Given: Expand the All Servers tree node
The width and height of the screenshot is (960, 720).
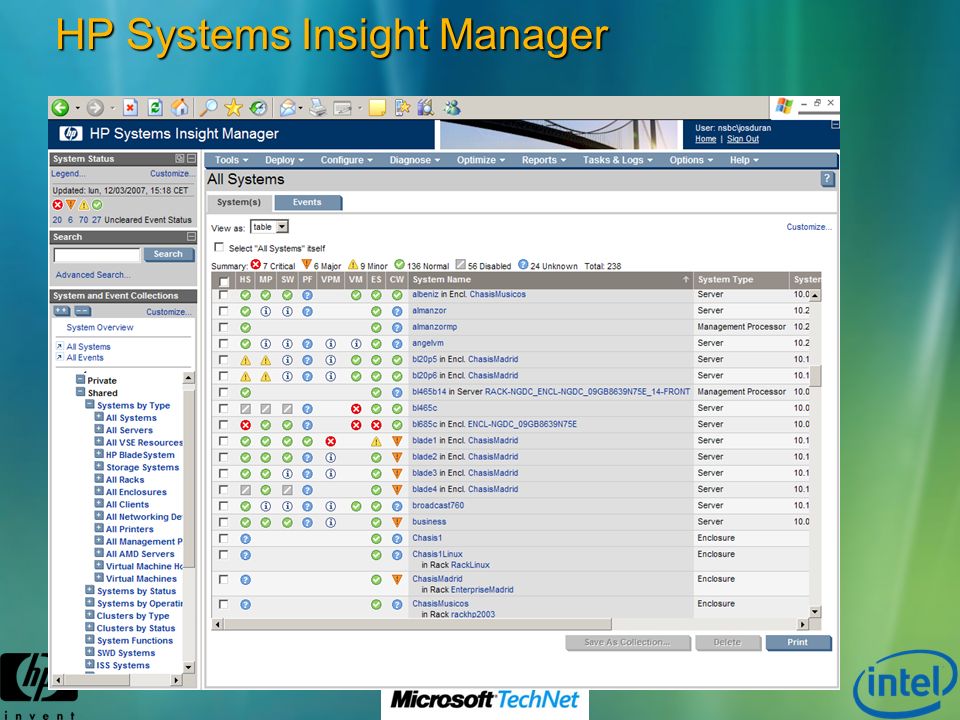Looking at the screenshot, I should pyautogui.click(x=99, y=429).
